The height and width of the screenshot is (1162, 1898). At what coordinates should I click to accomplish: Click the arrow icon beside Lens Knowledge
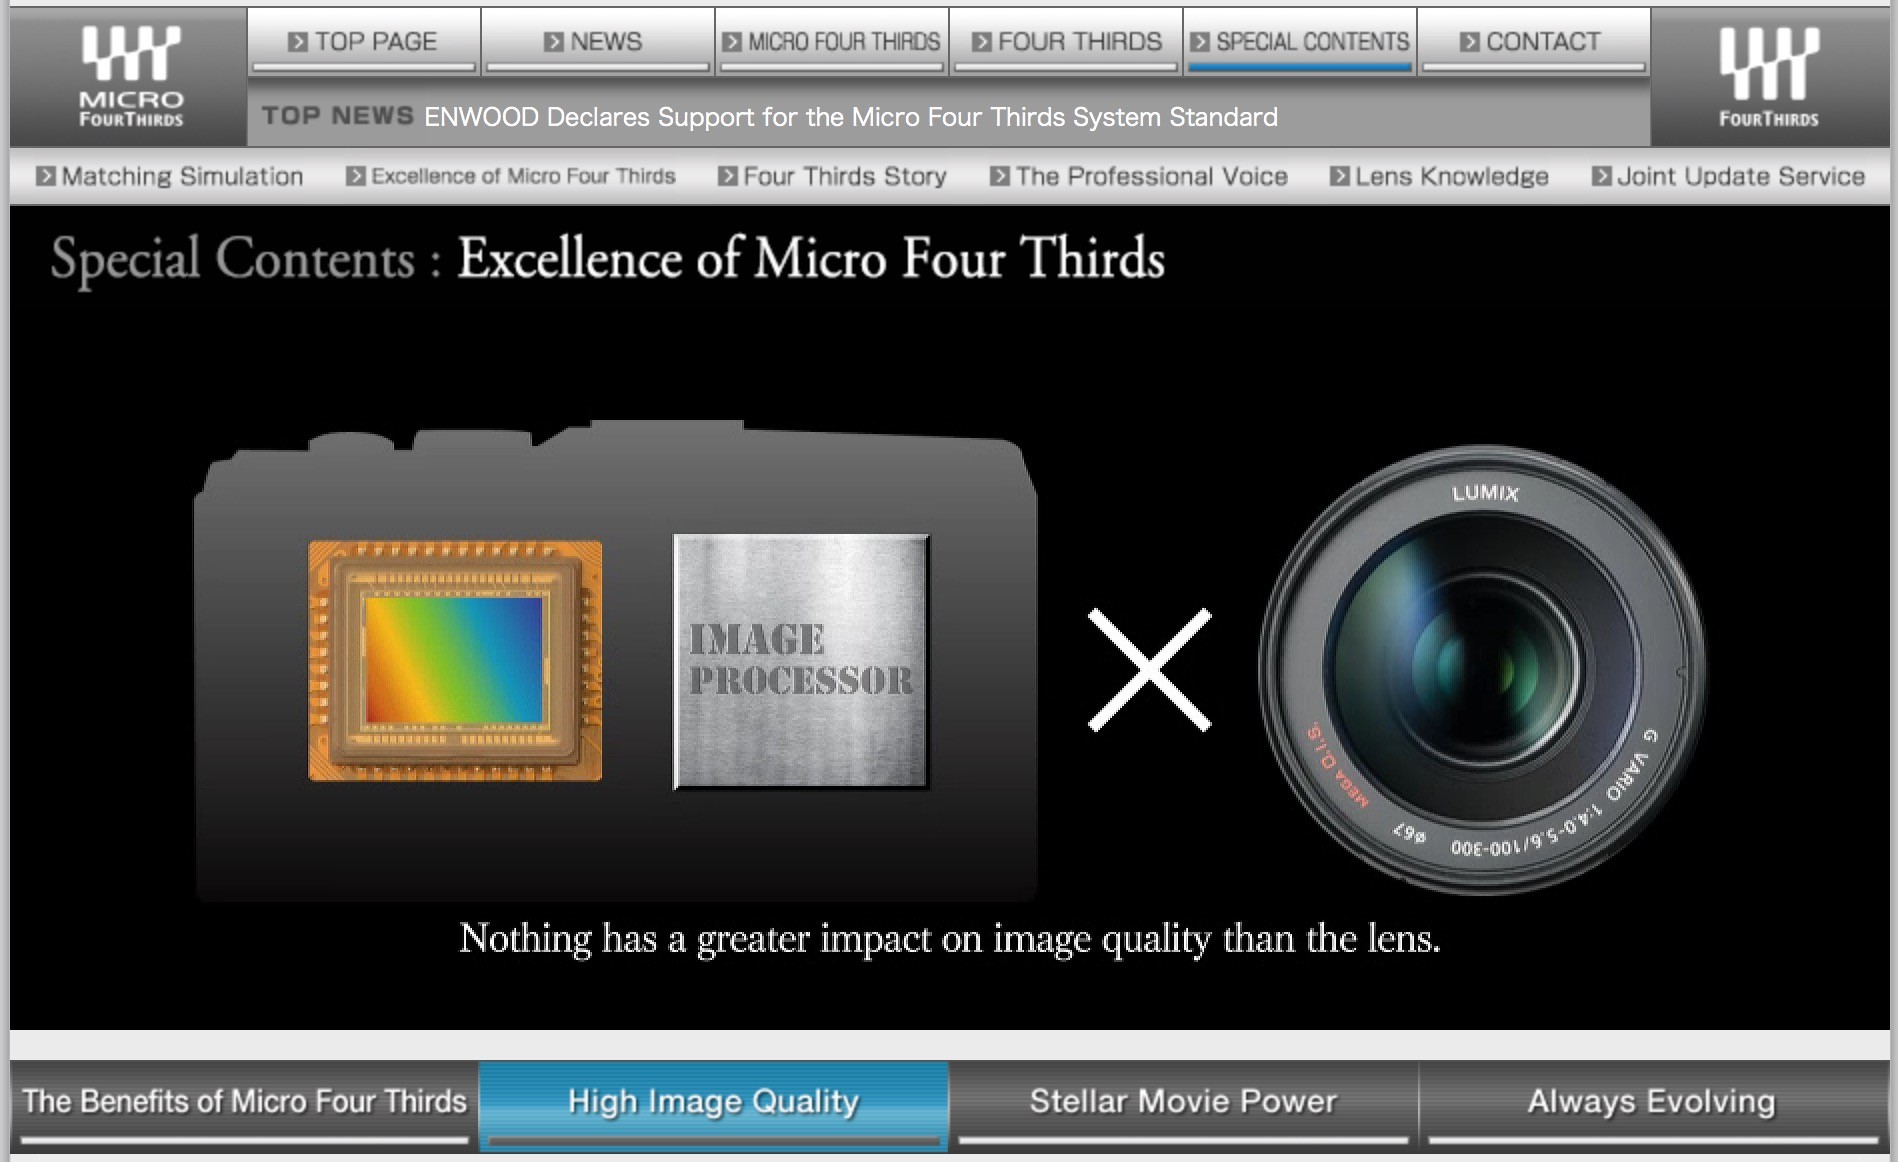pyautogui.click(x=1339, y=177)
